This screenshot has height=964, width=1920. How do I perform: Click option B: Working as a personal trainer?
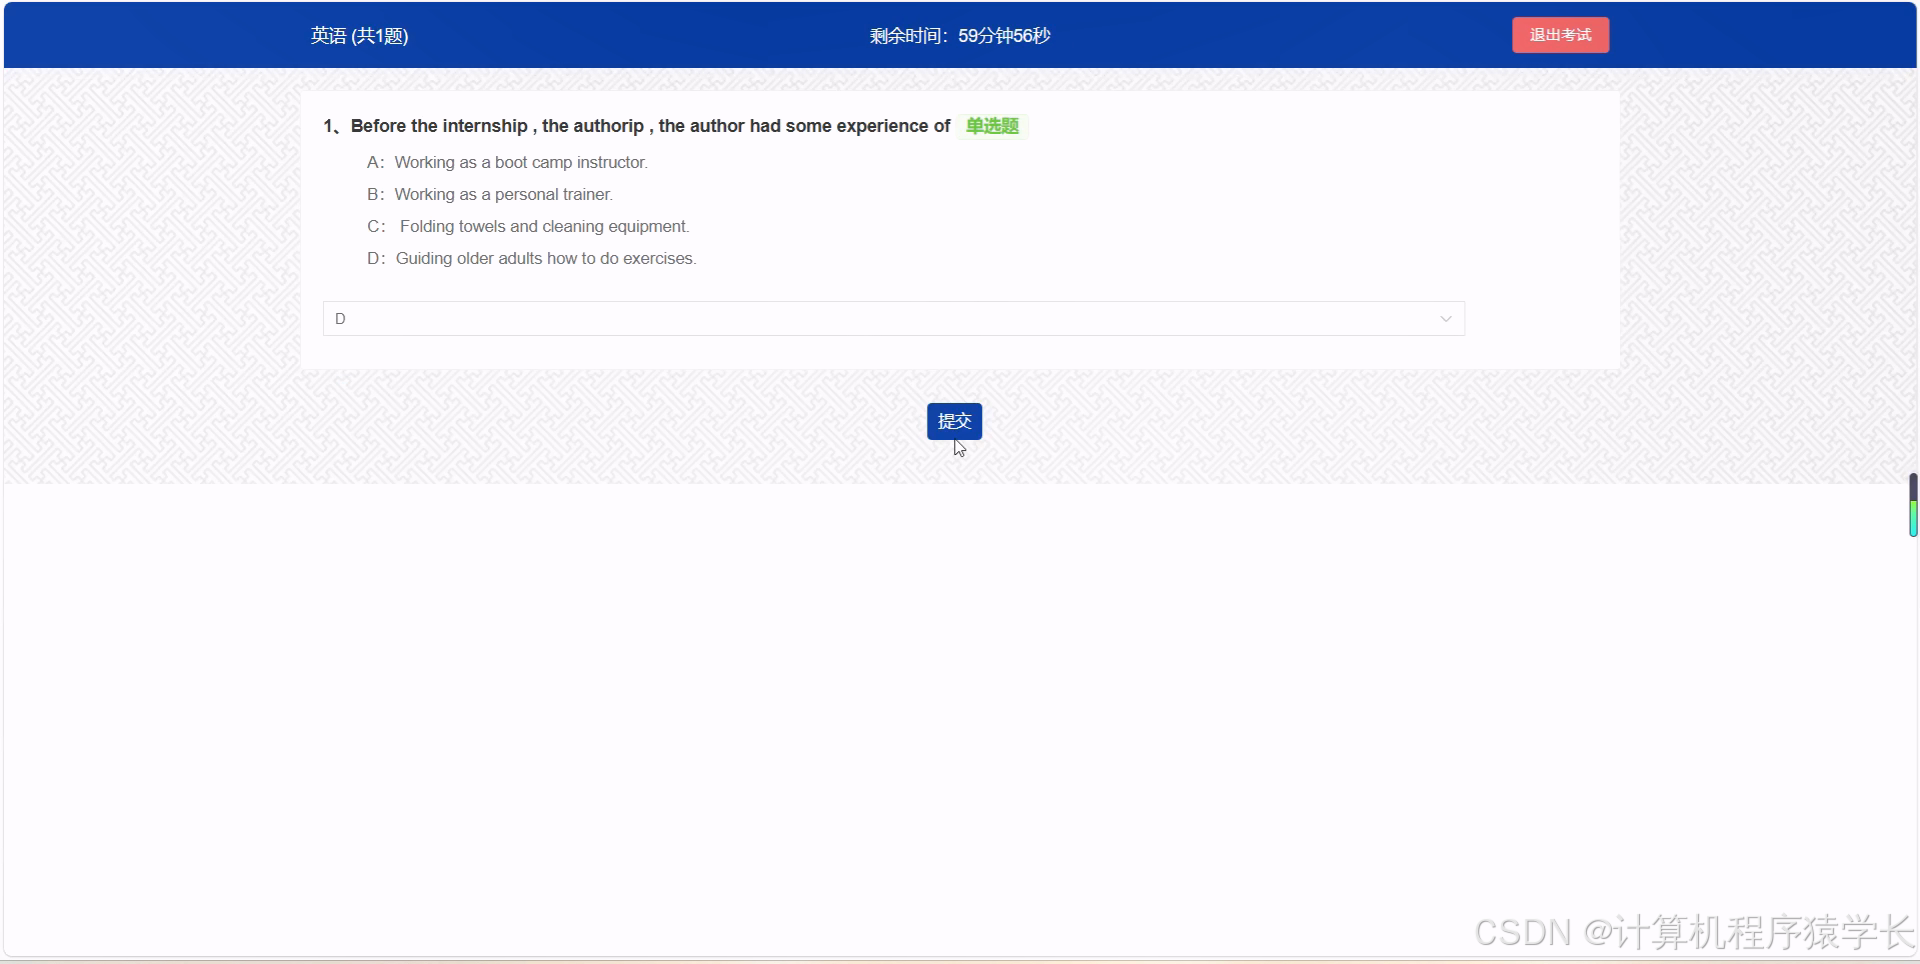[x=490, y=194]
